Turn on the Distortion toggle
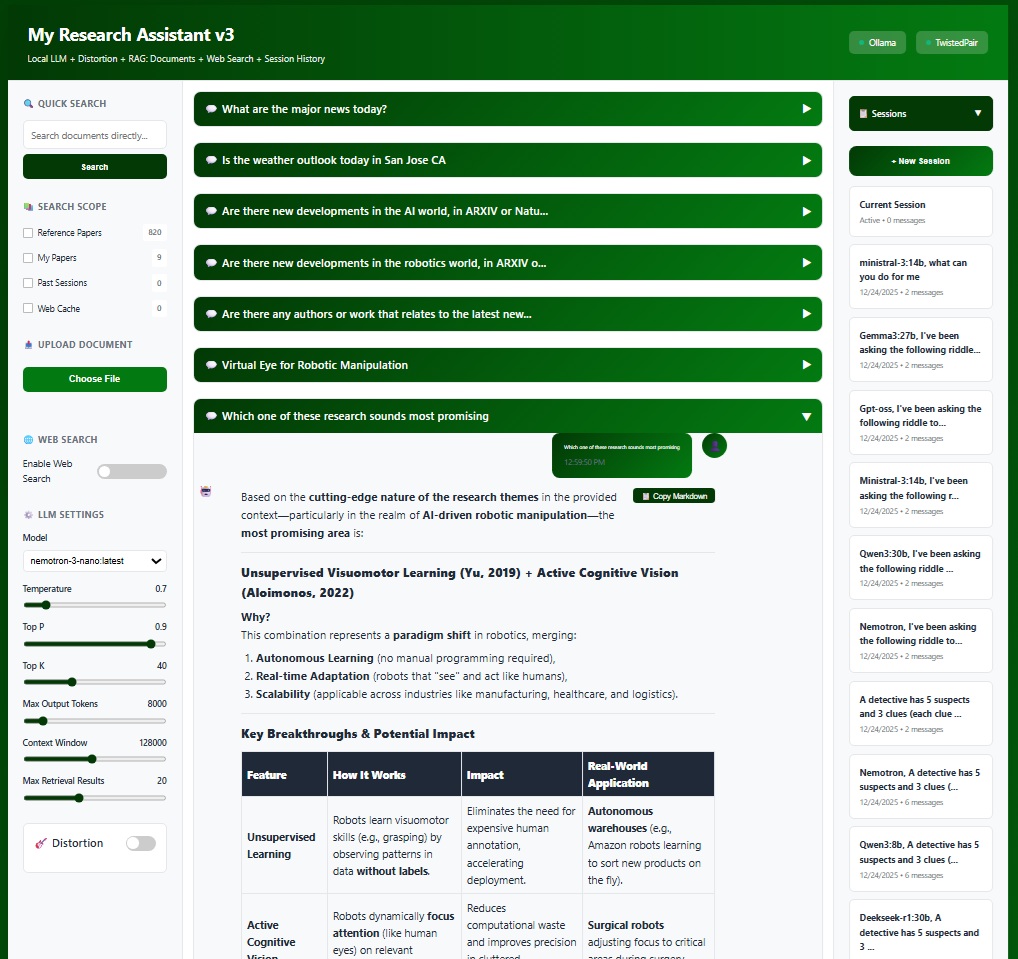This screenshot has width=1018, height=959. pos(140,843)
